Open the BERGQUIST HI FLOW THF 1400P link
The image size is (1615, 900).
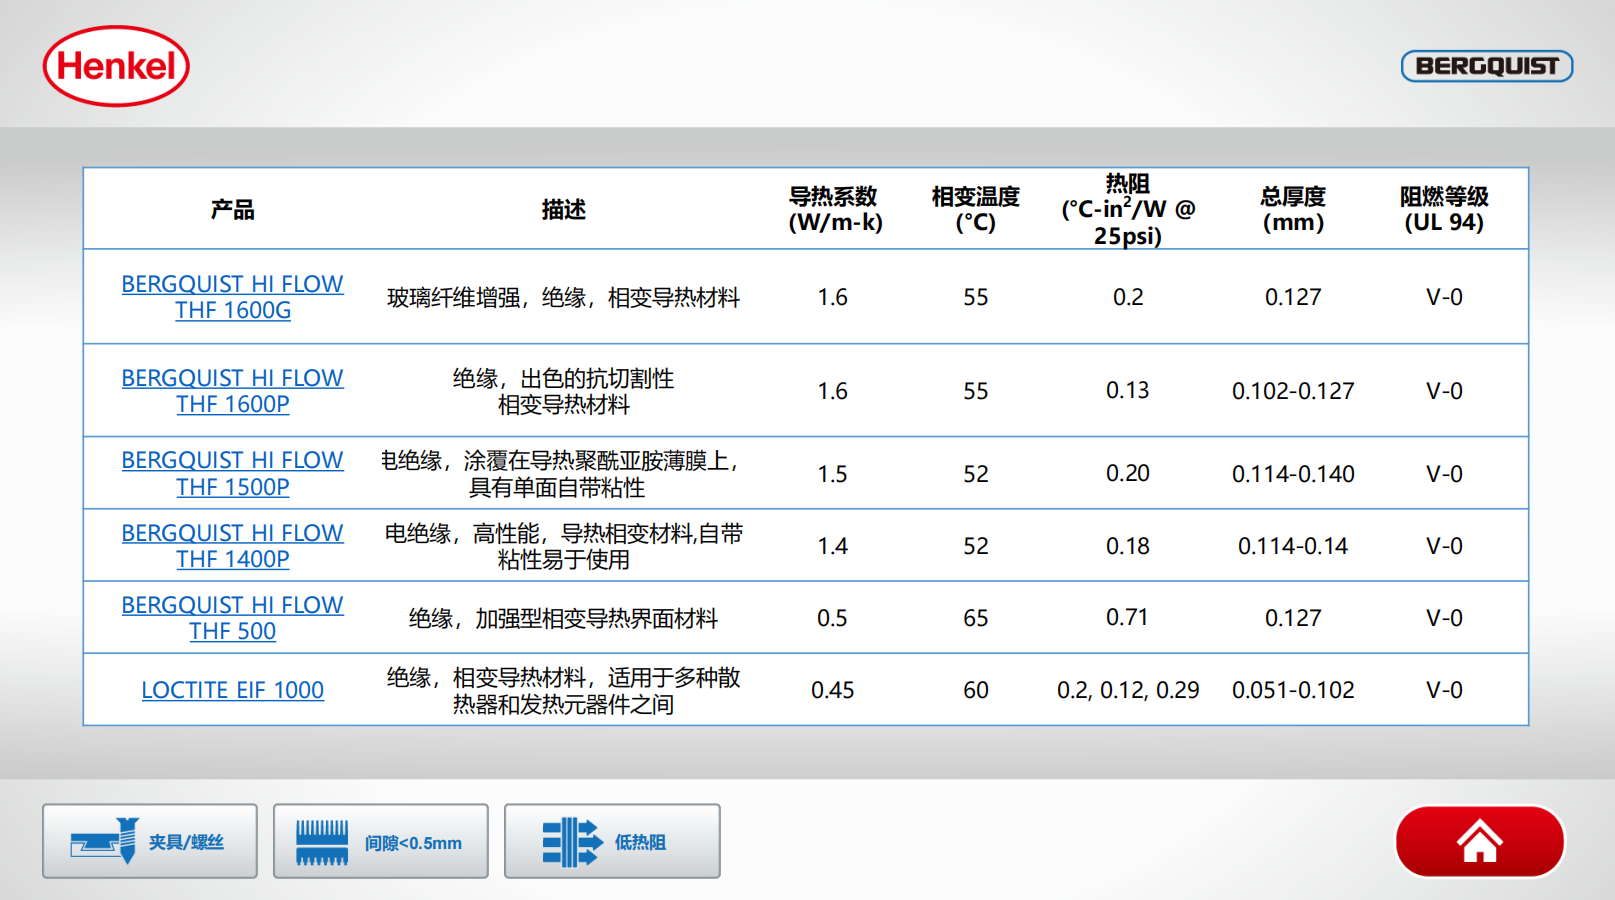pos(232,546)
